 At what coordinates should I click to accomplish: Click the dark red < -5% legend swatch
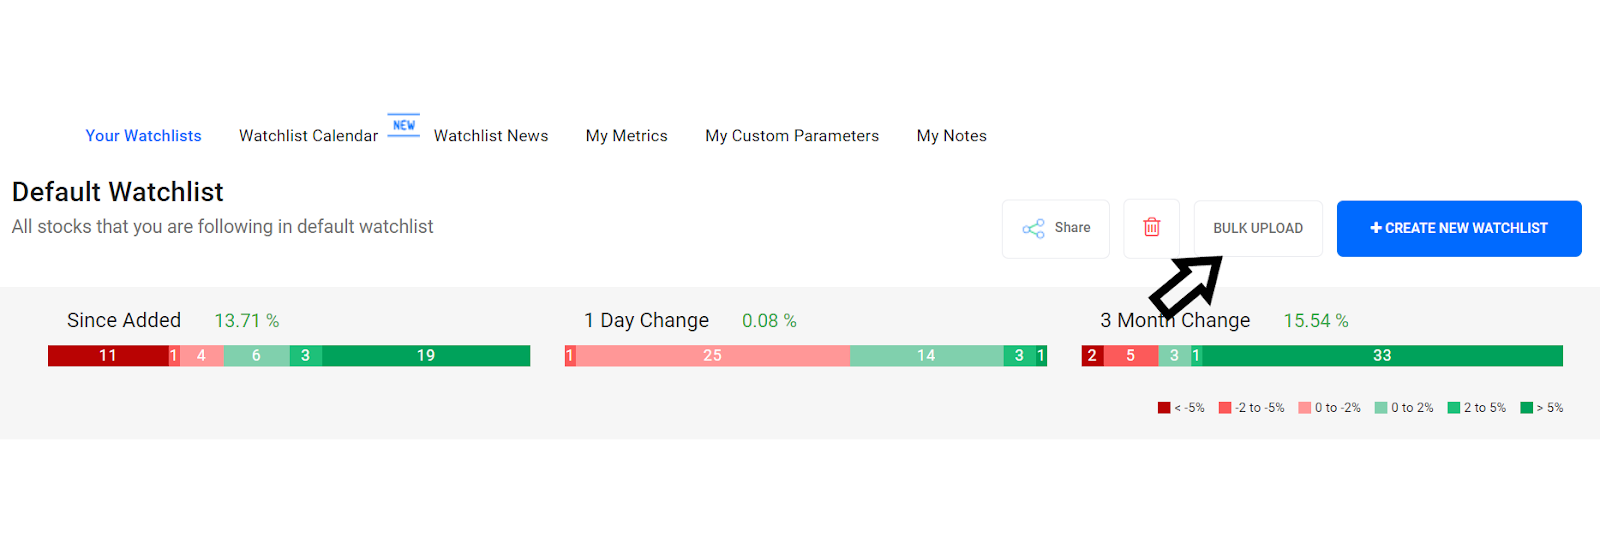1164,408
